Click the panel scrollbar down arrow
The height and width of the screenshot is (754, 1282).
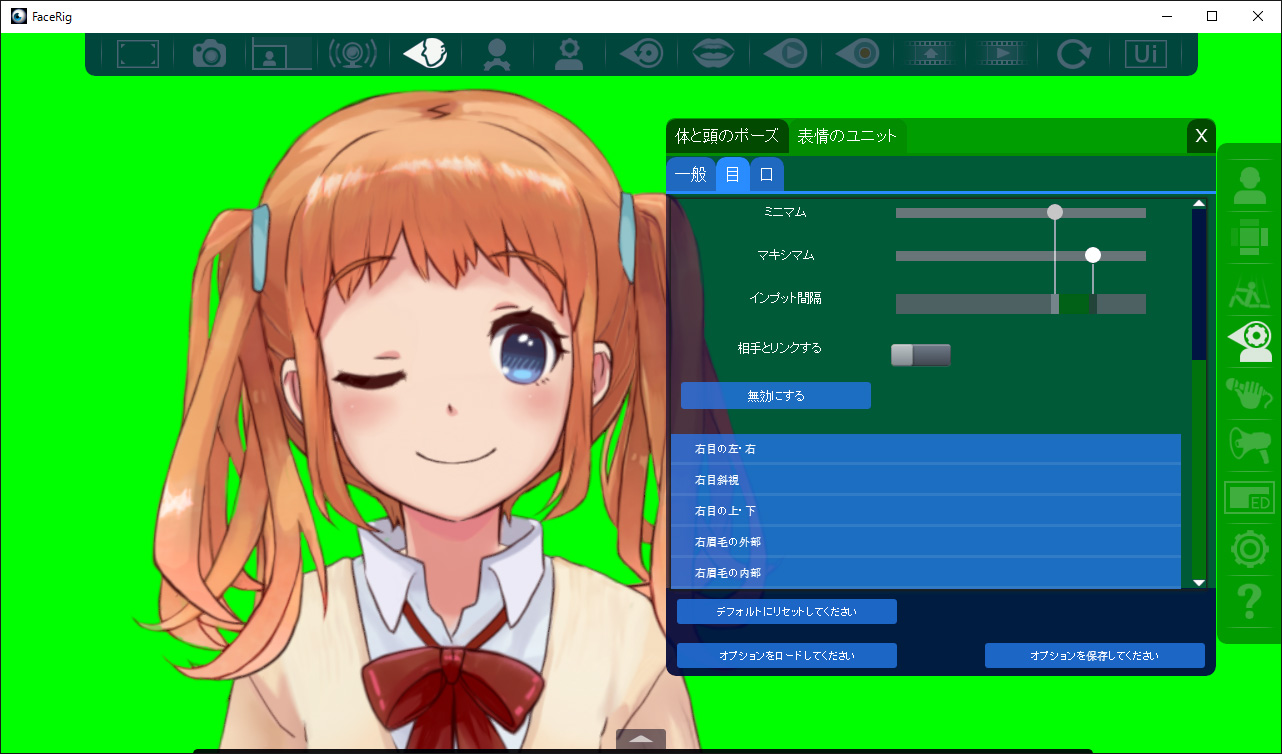1199,583
